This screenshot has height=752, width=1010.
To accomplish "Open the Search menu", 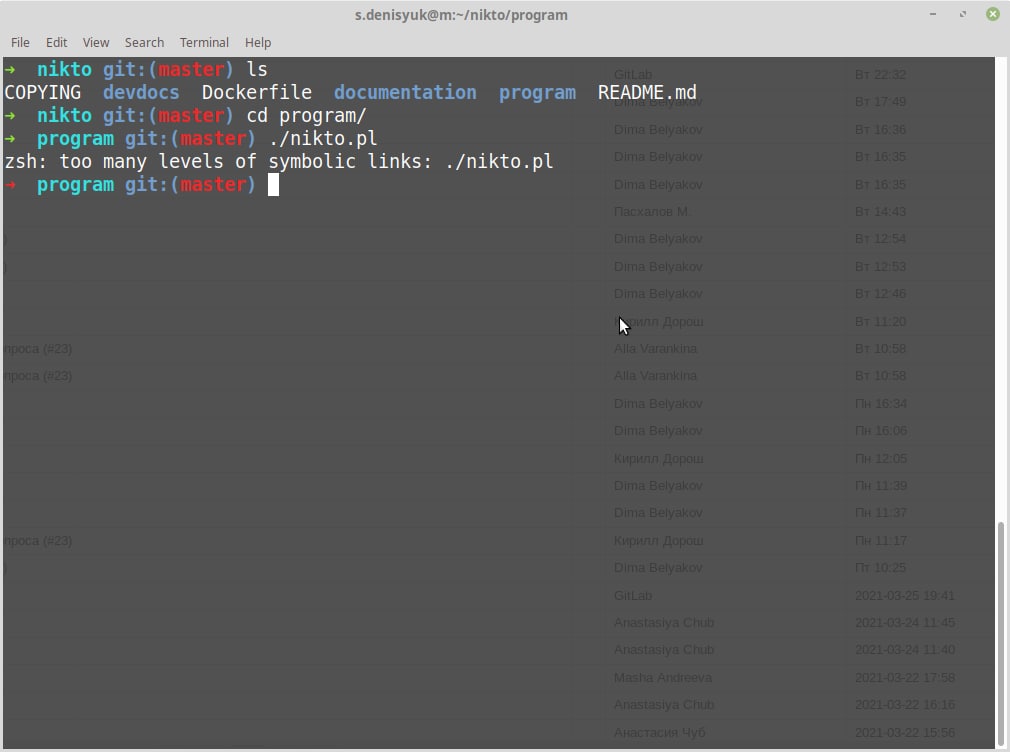I will coord(144,43).
